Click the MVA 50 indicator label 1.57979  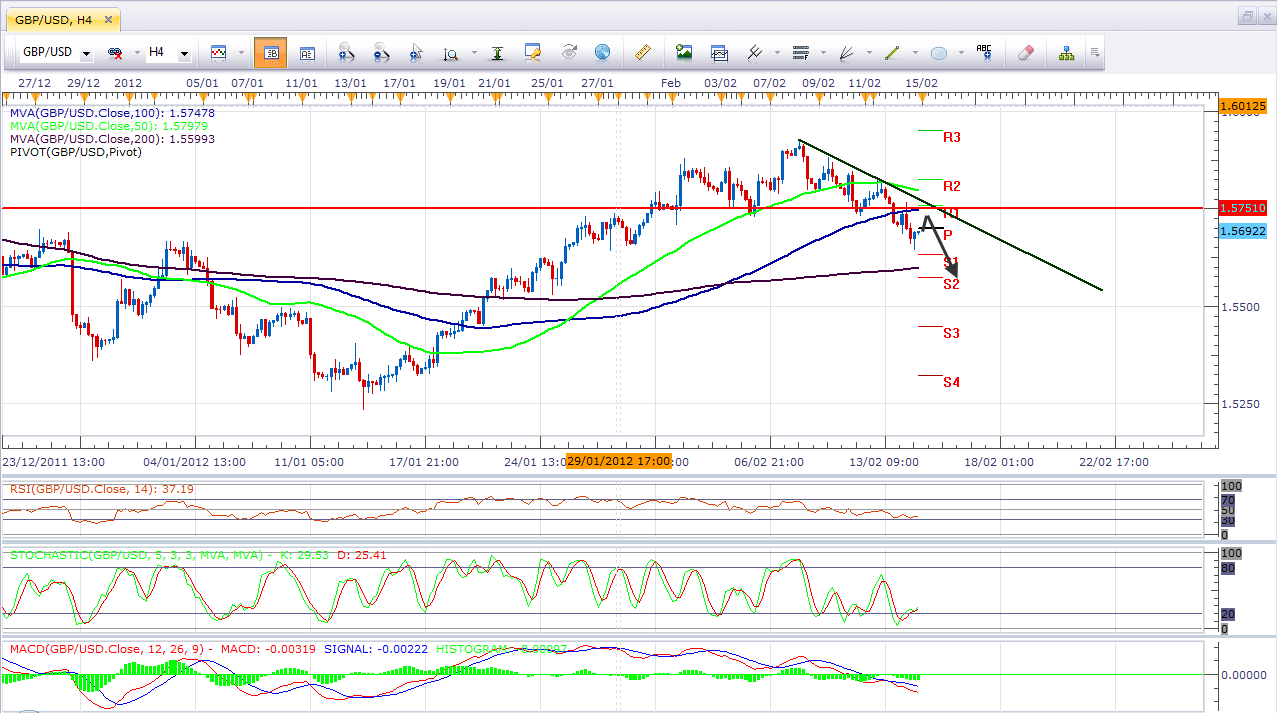click(x=108, y=126)
